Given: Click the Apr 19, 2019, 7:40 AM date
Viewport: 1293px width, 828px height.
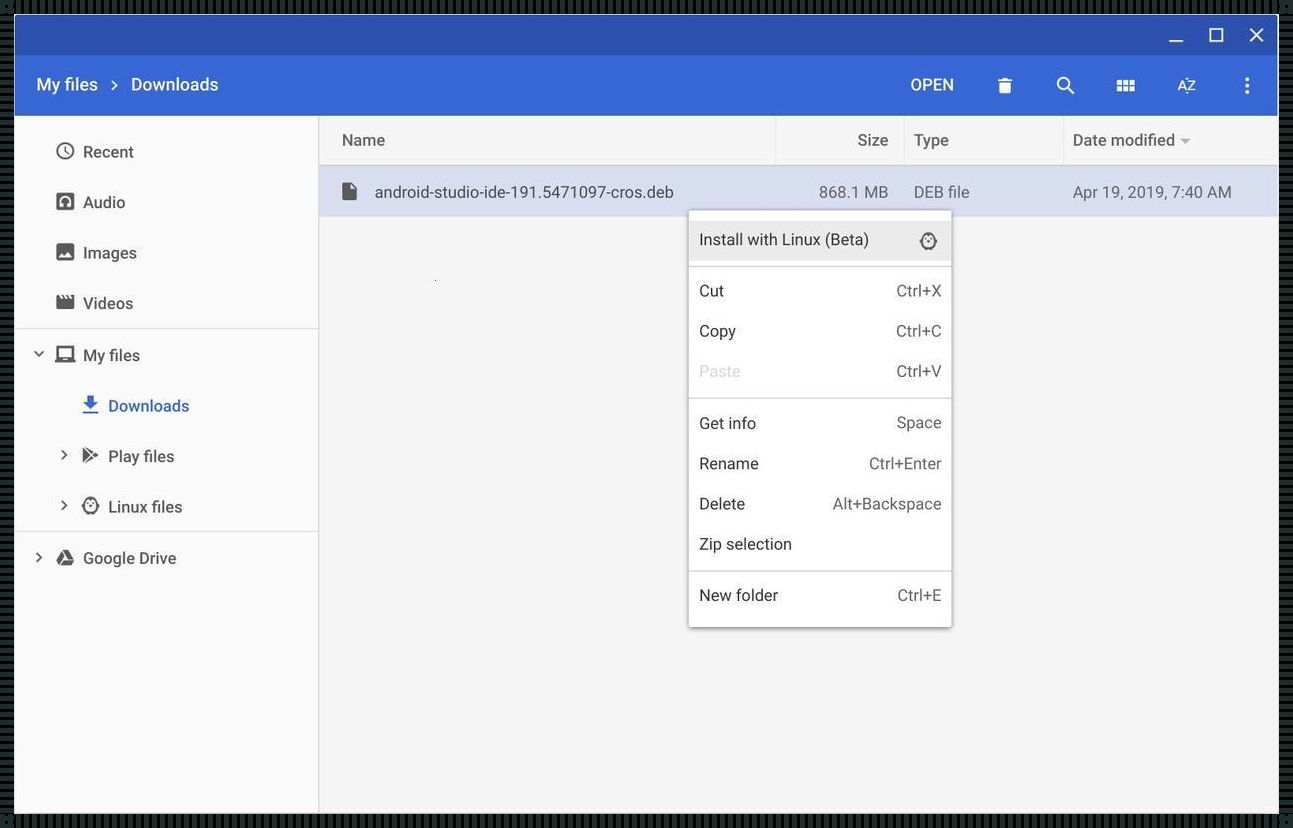Looking at the screenshot, I should pos(1152,192).
